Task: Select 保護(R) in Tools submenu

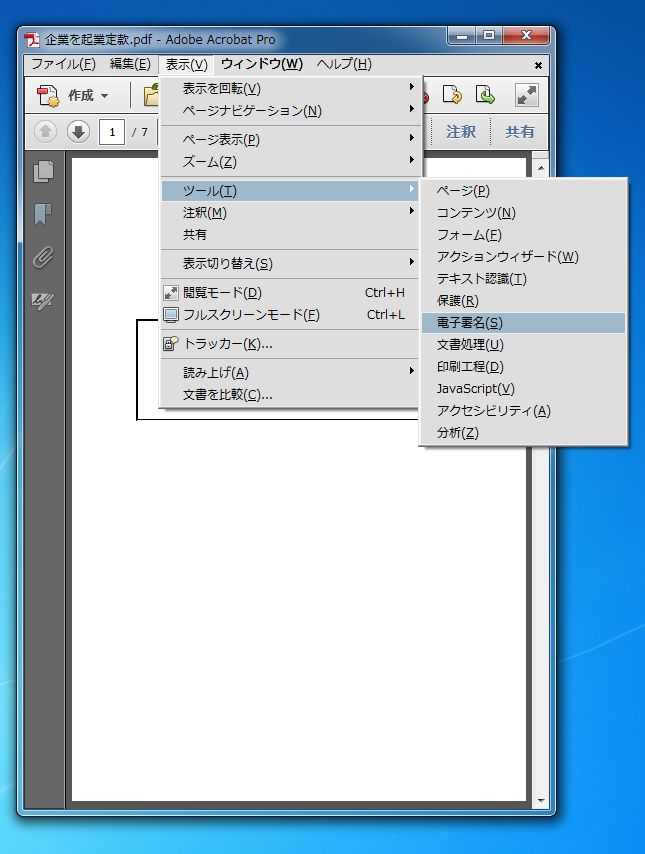Action: 523,301
